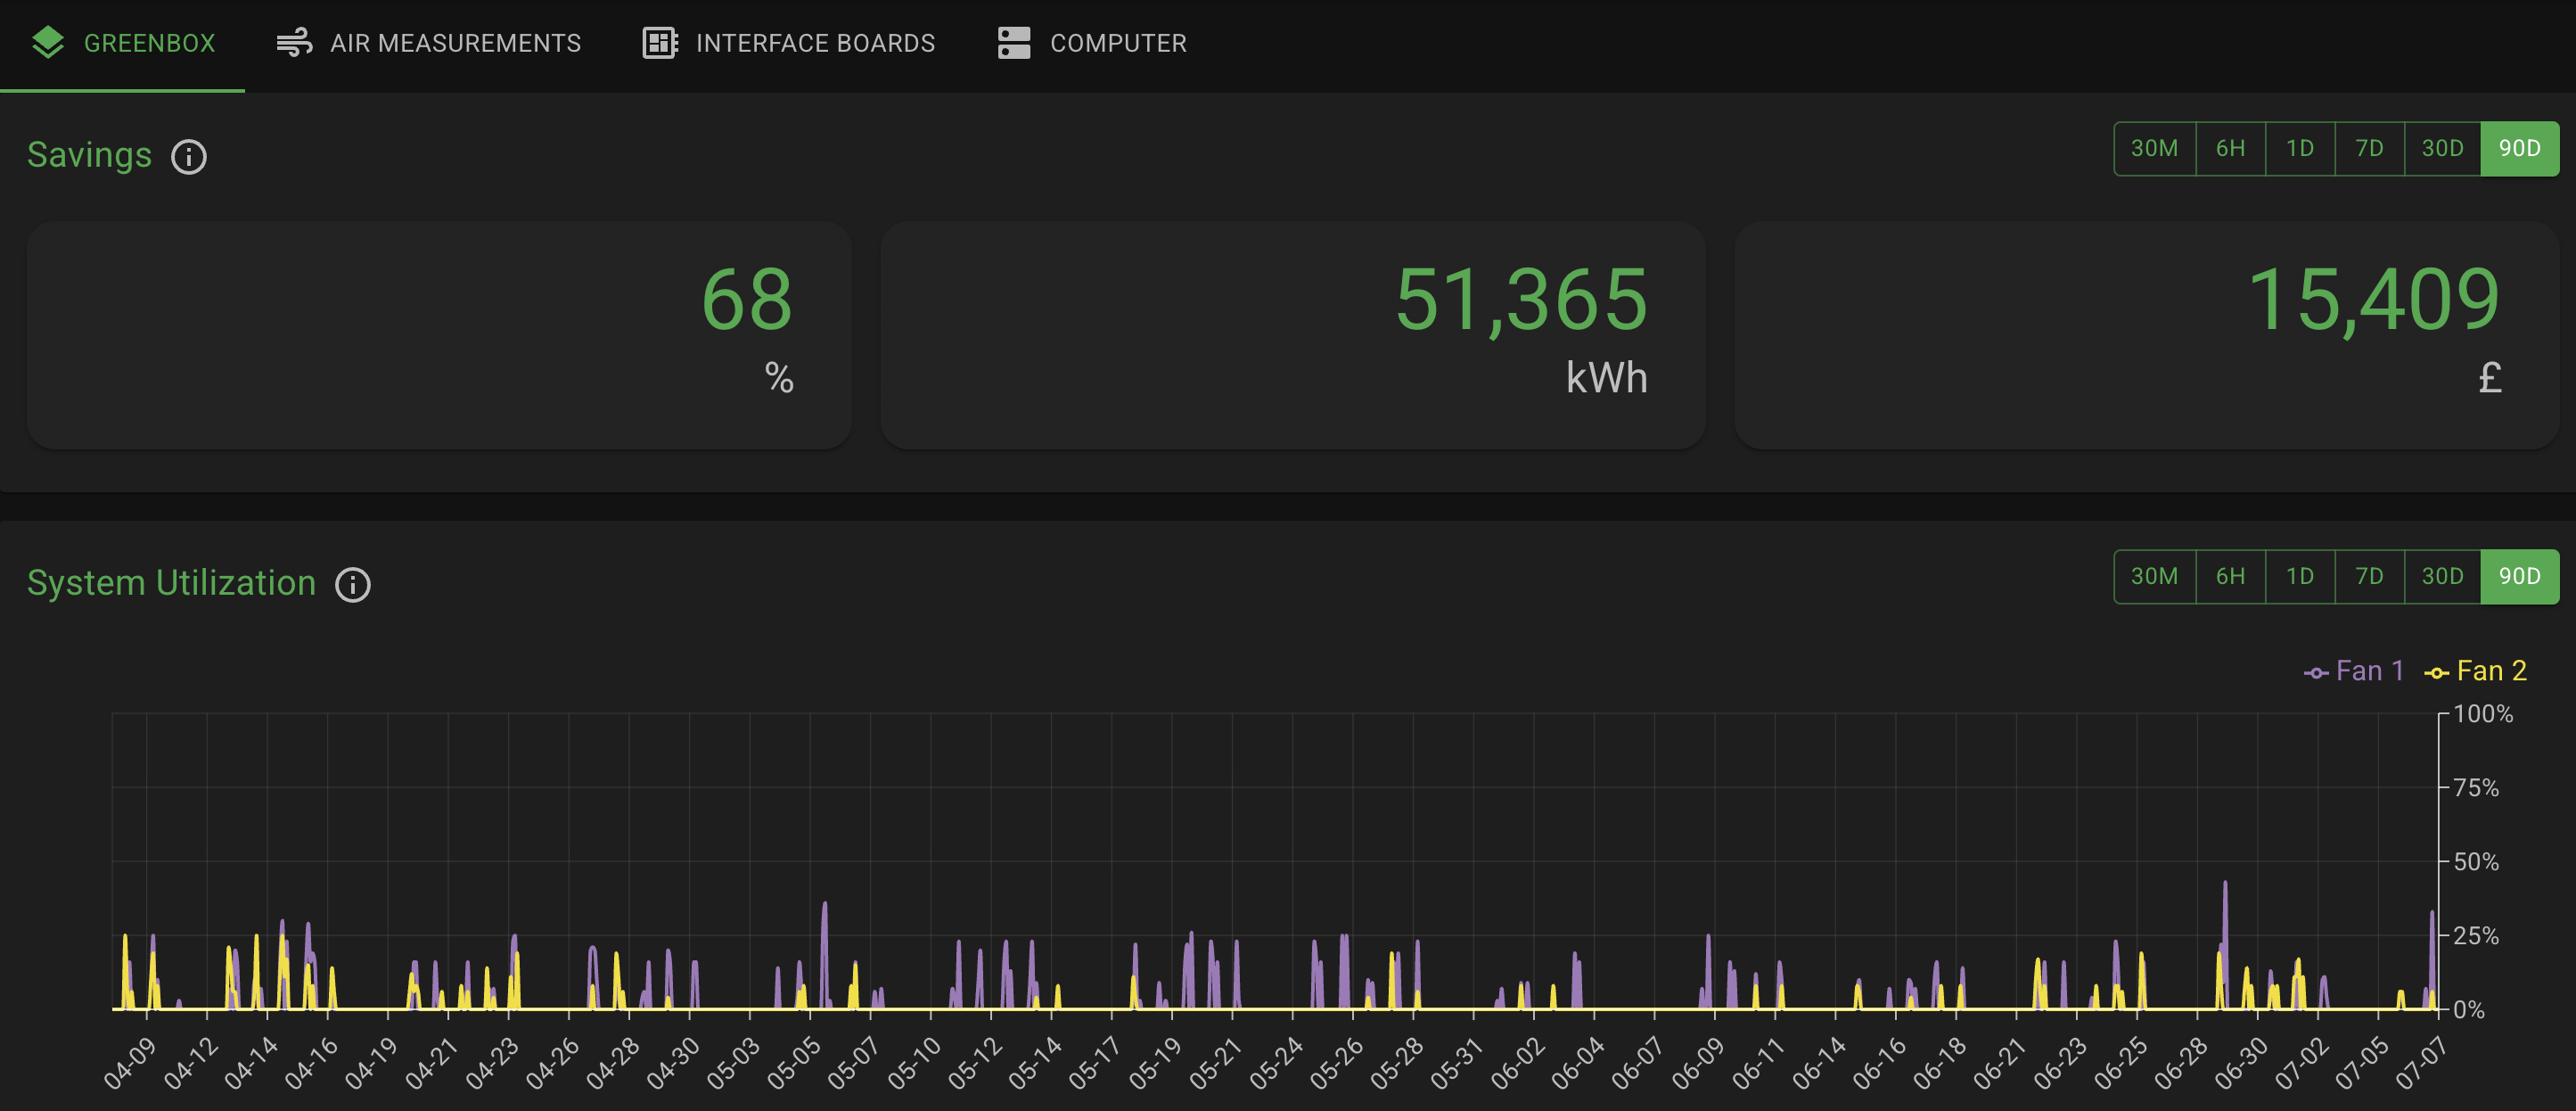Click the 50% y-axis label
The image size is (2576, 1111).
click(2476, 862)
